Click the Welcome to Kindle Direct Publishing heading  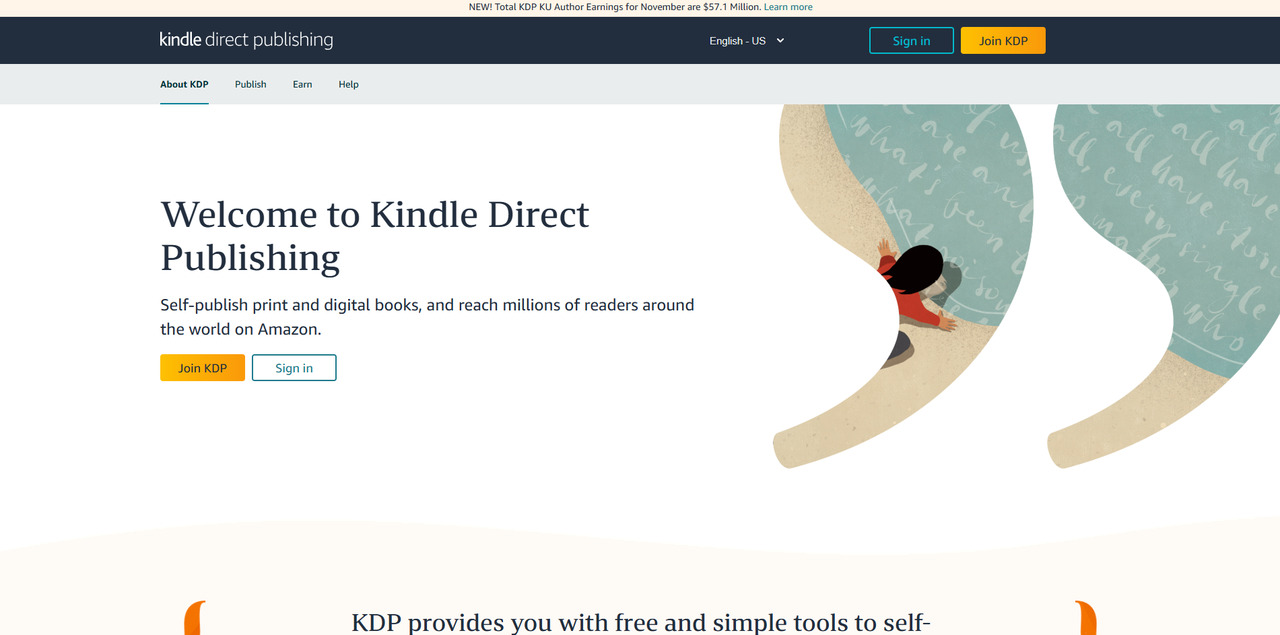[375, 236]
